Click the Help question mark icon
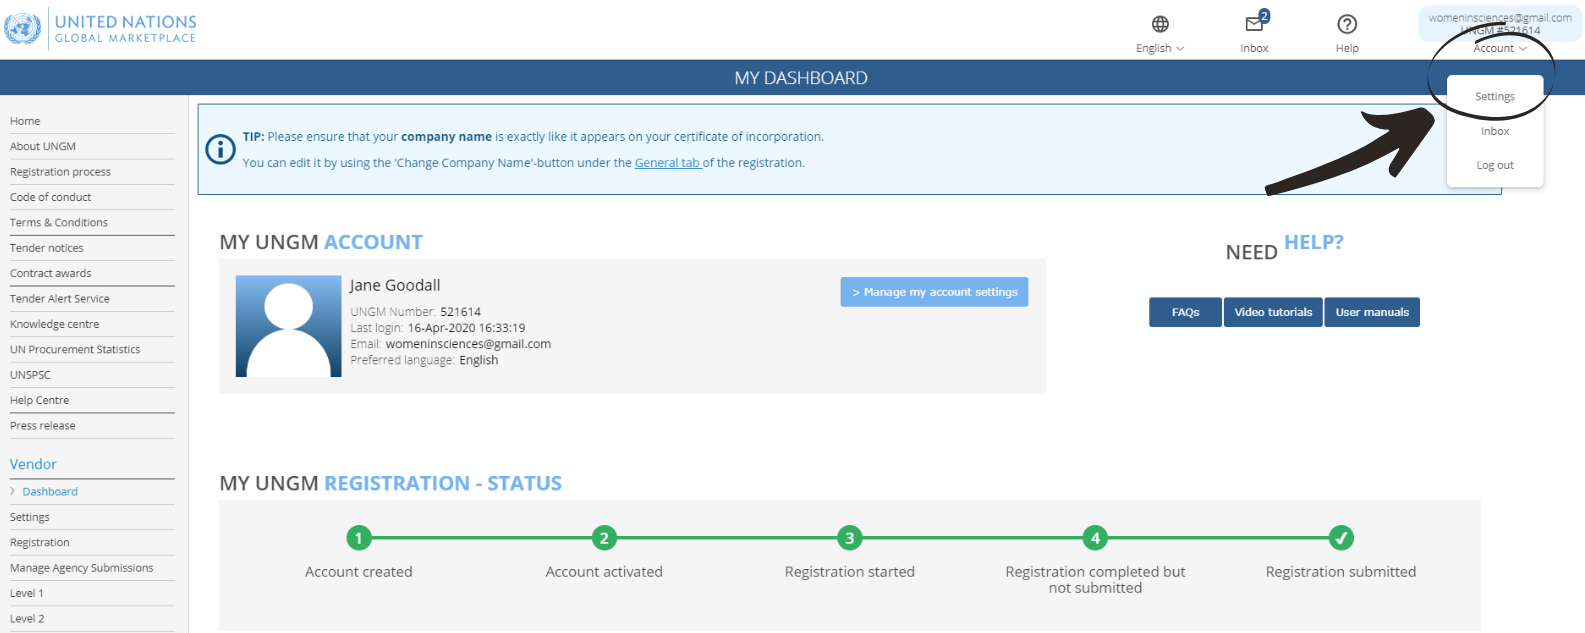Viewport: 1585px width, 633px height. pyautogui.click(x=1347, y=24)
